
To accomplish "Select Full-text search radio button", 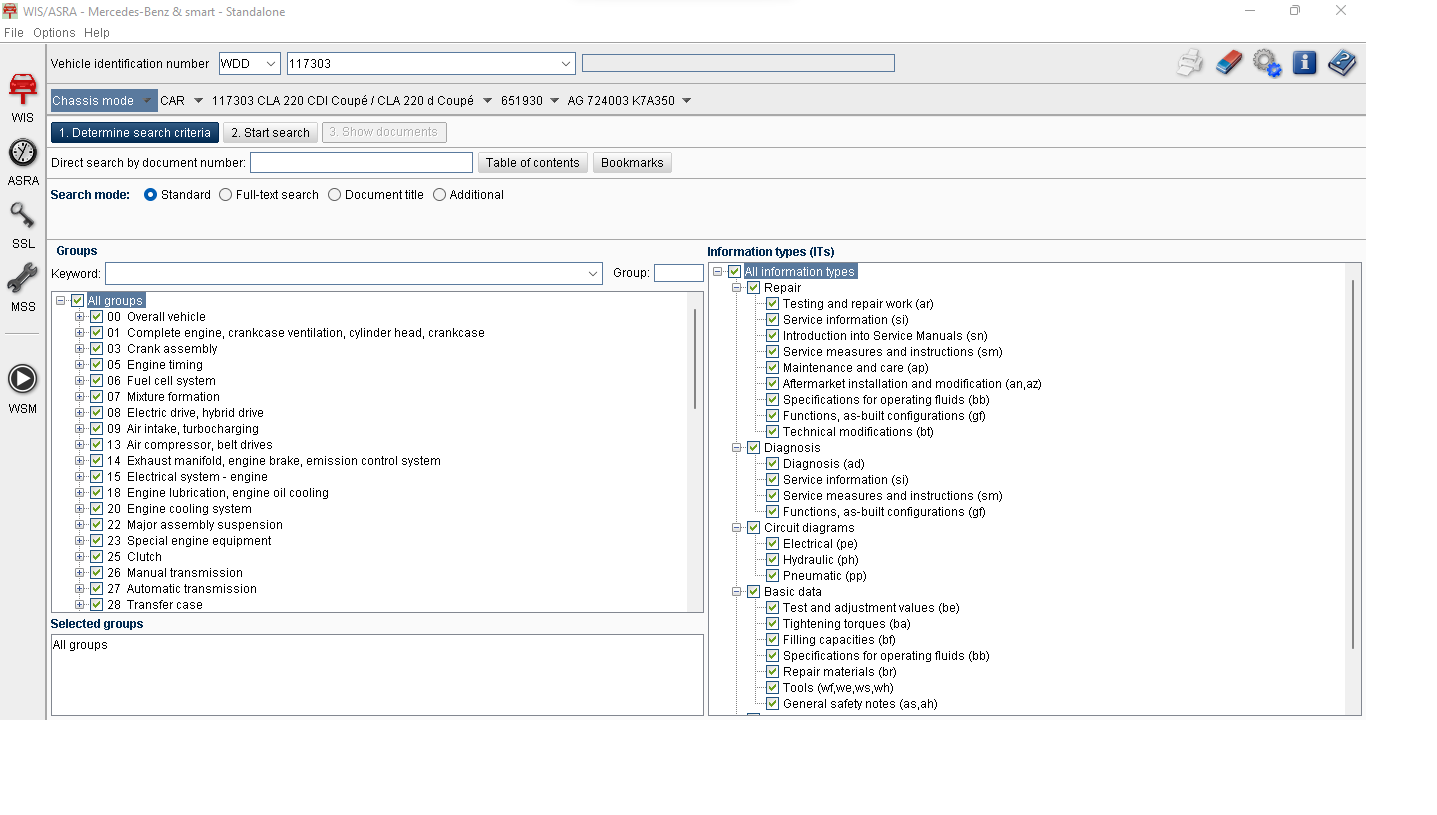I will coord(226,195).
